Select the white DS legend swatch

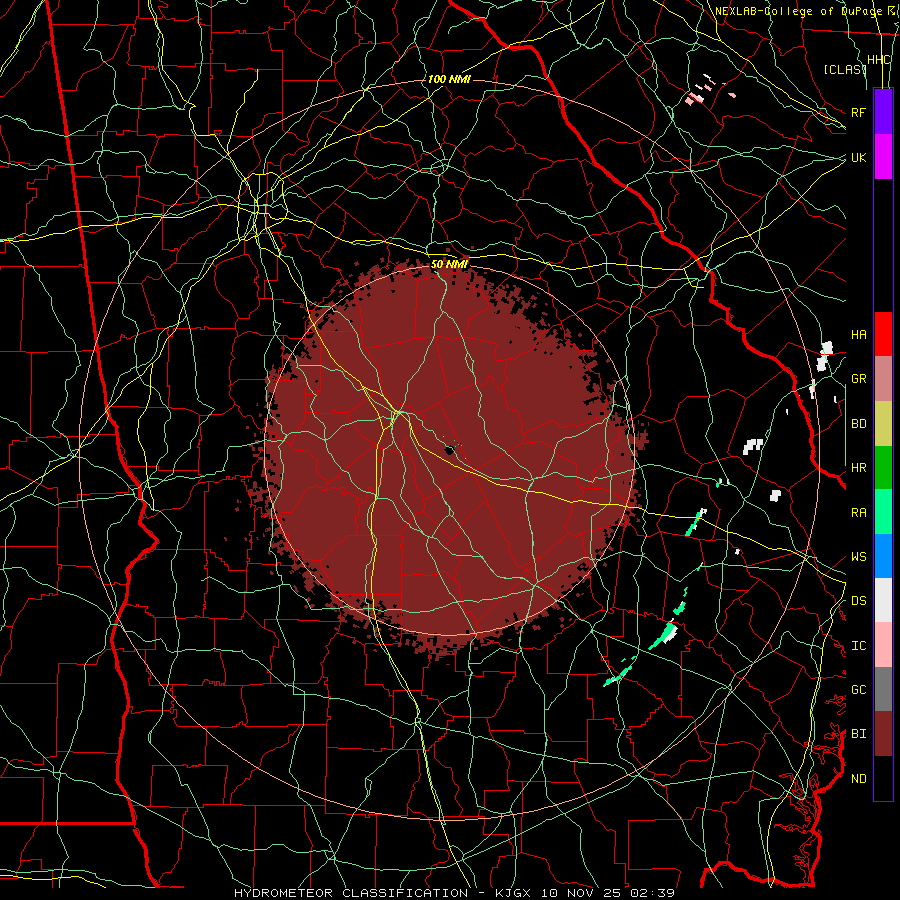tap(883, 600)
